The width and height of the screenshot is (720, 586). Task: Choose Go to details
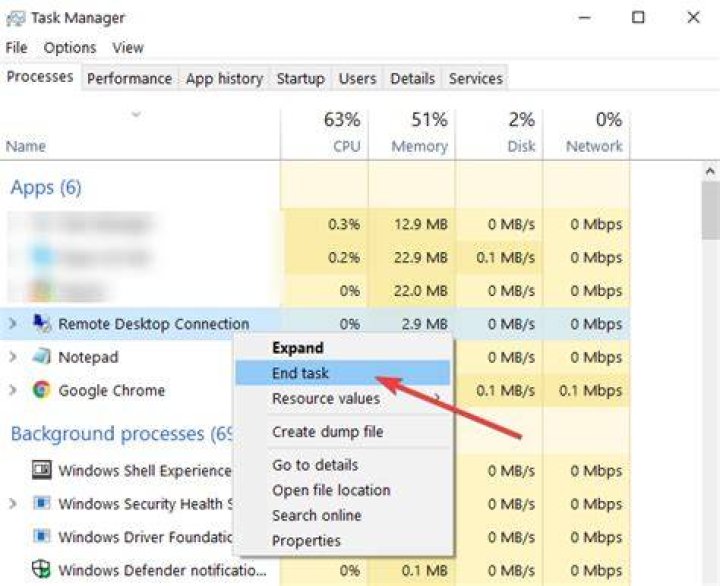[343, 465]
